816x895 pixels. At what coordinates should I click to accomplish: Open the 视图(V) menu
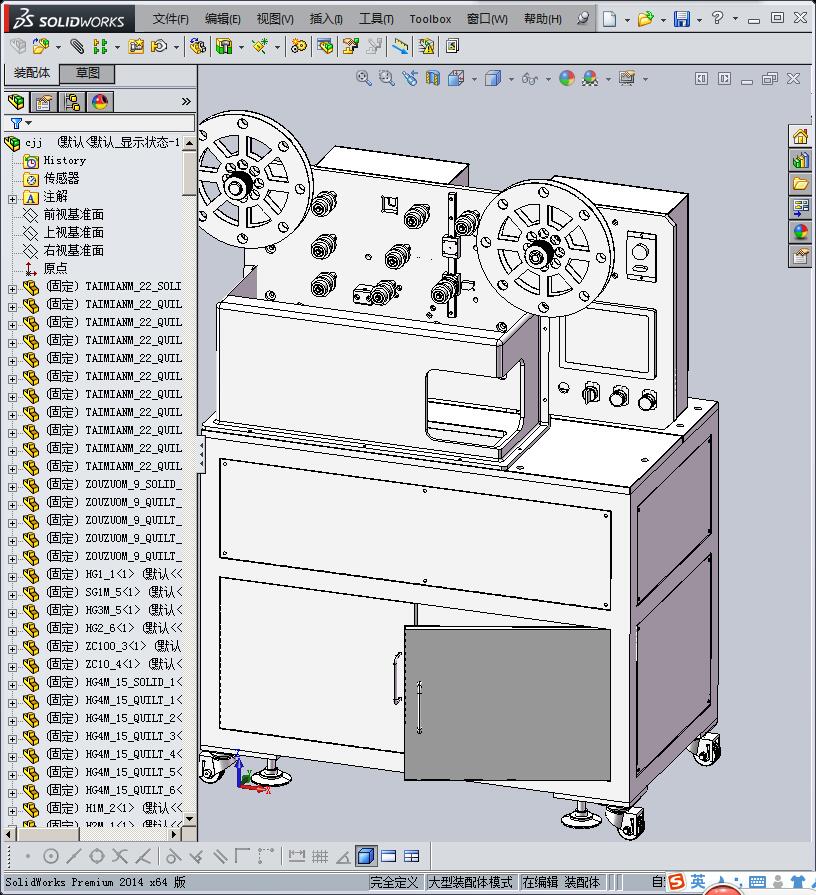click(274, 19)
